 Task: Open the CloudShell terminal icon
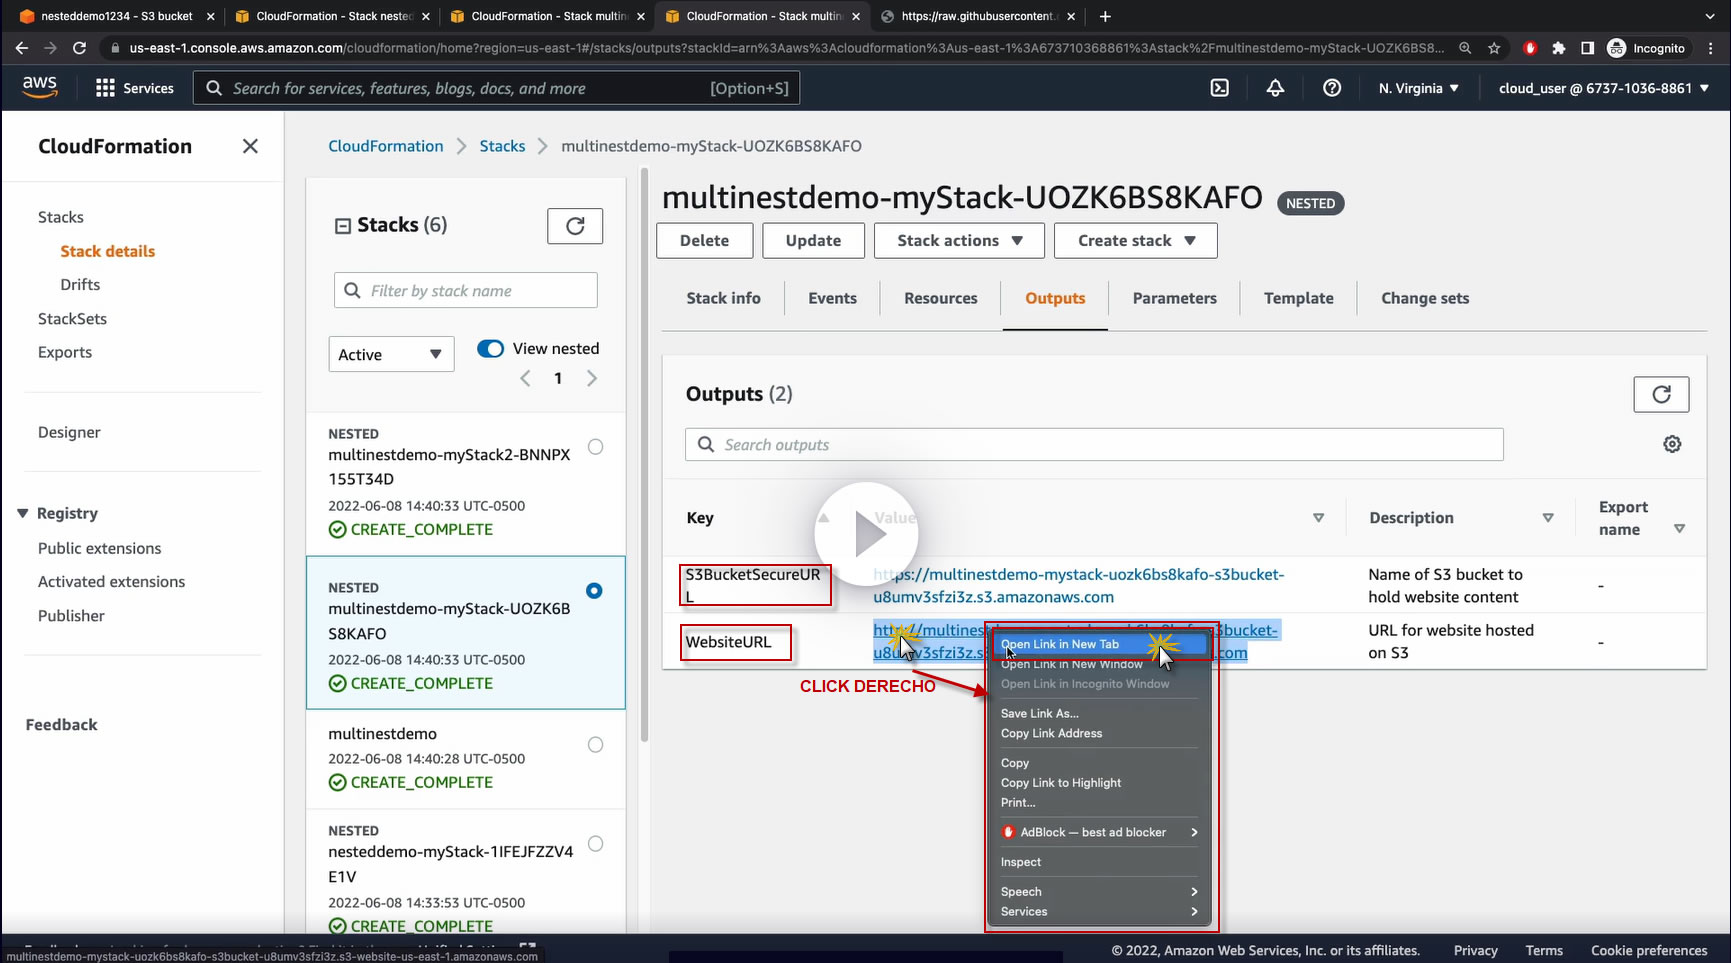(x=1220, y=88)
